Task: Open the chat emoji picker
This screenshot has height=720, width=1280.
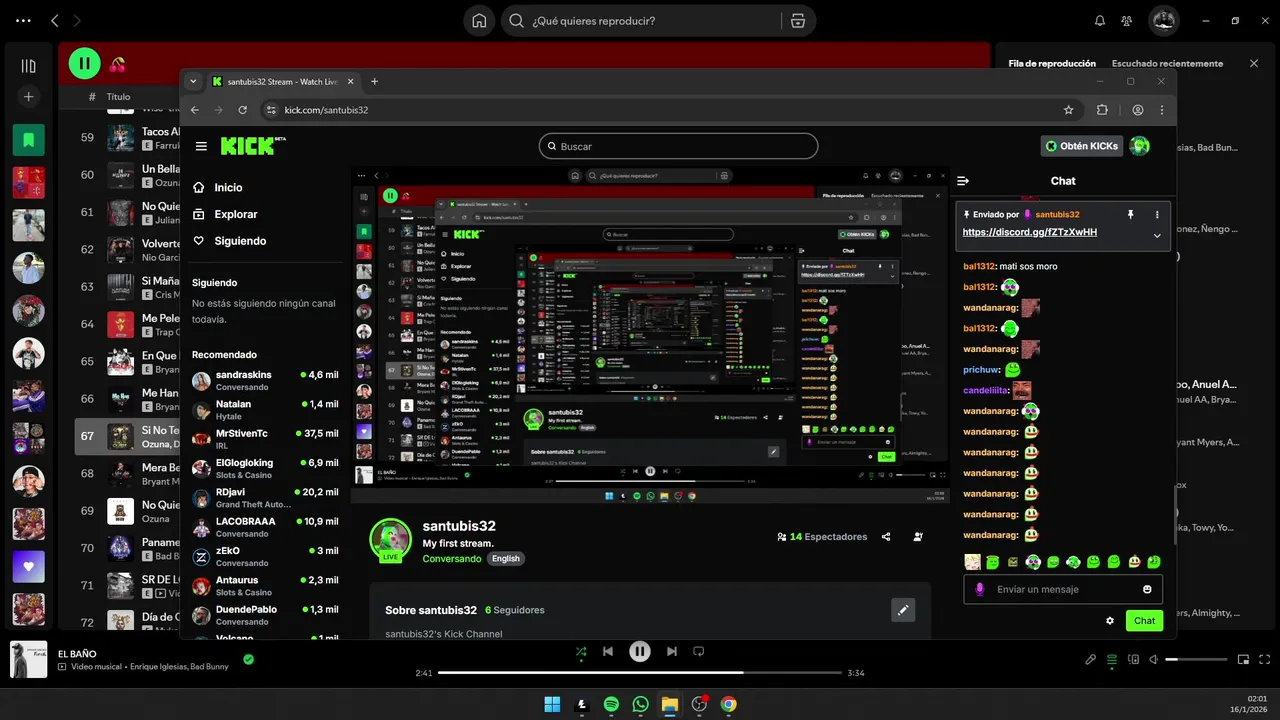Action: (1147, 589)
